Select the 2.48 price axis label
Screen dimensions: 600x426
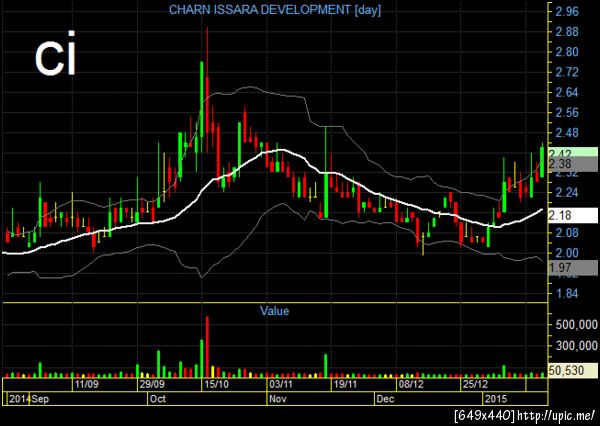tap(567, 133)
